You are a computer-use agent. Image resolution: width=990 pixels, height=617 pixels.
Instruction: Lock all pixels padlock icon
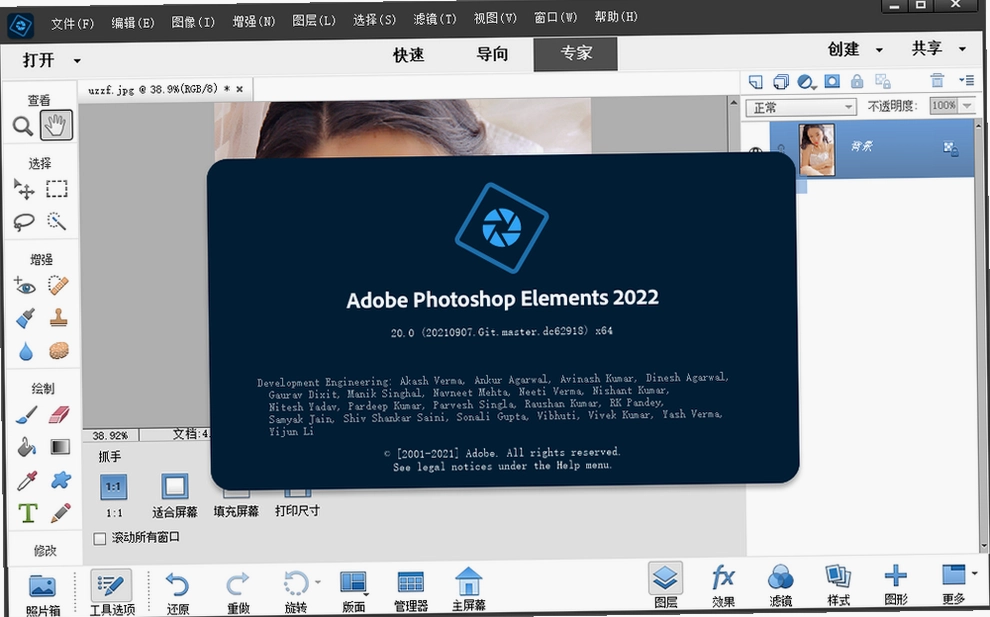pos(857,81)
